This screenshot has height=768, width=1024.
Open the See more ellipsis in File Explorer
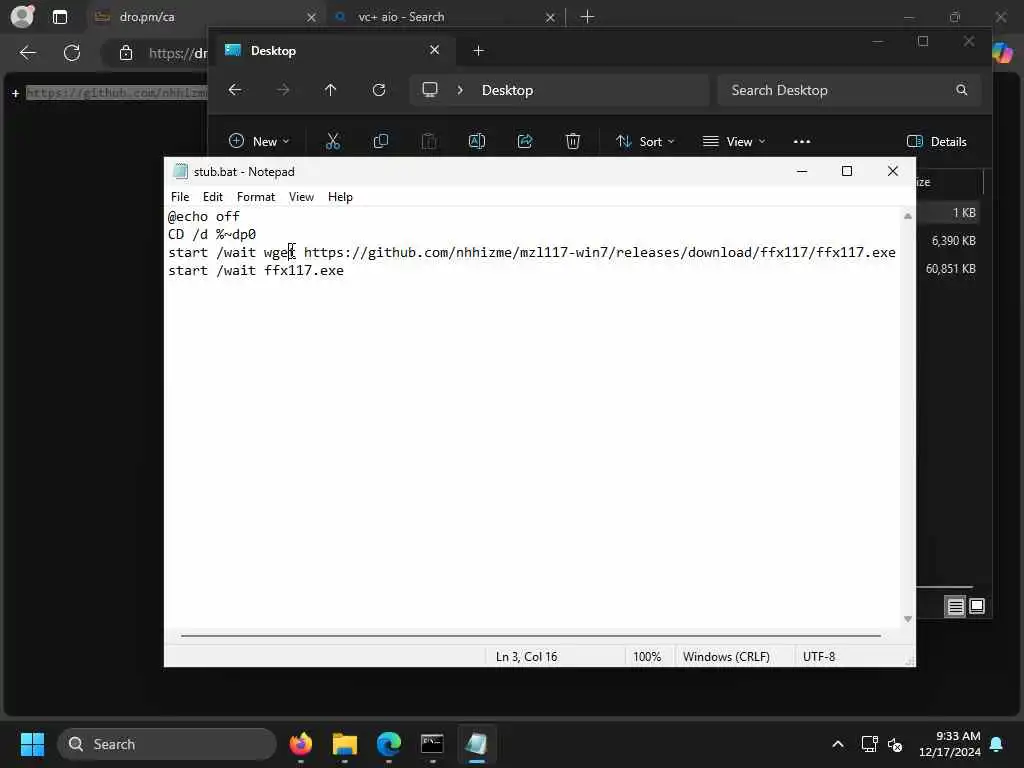tap(801, 141)
